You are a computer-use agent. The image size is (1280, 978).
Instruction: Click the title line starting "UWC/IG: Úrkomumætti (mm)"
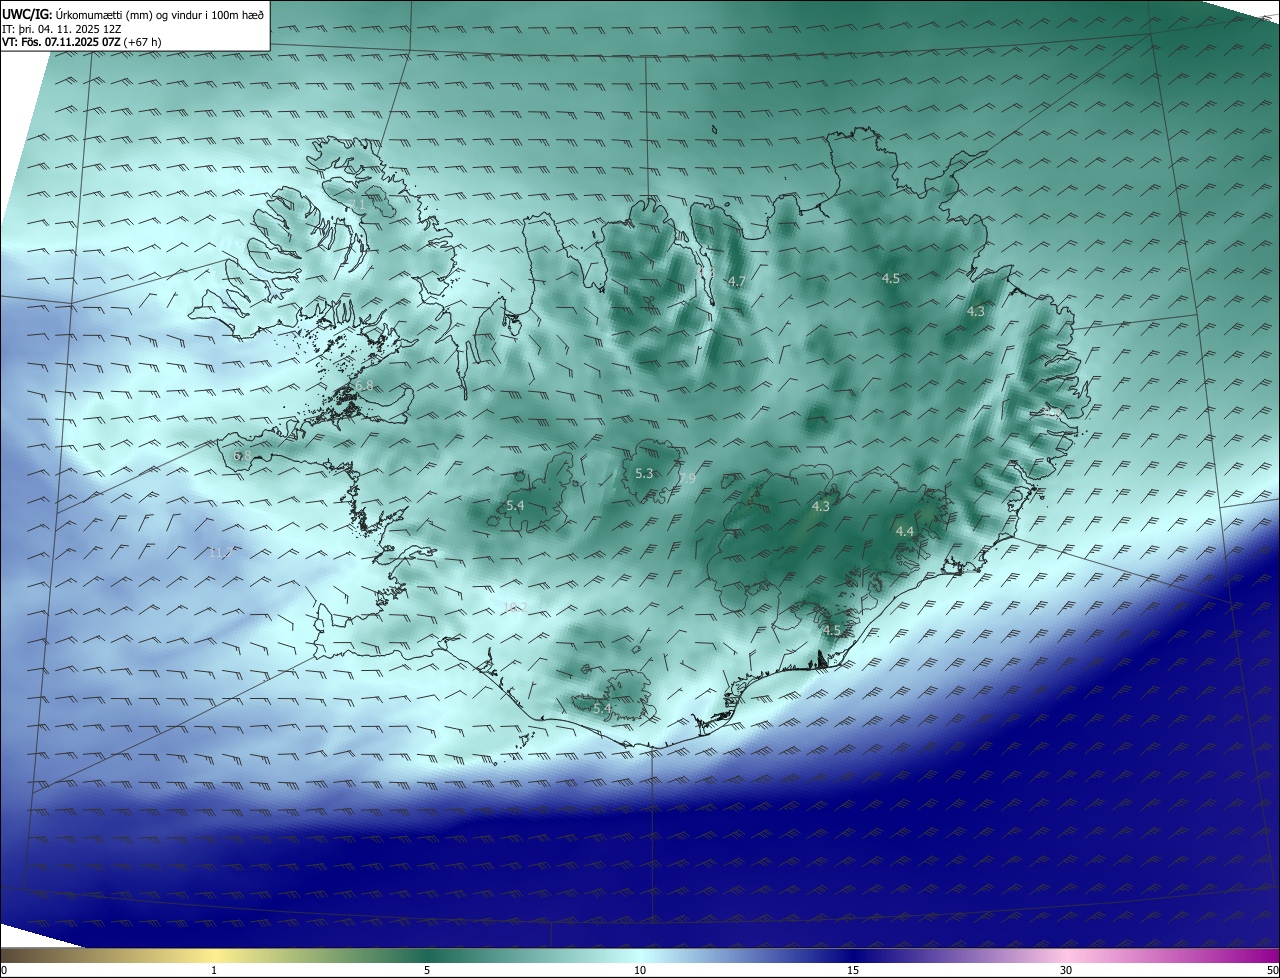(x=133, y=15)
